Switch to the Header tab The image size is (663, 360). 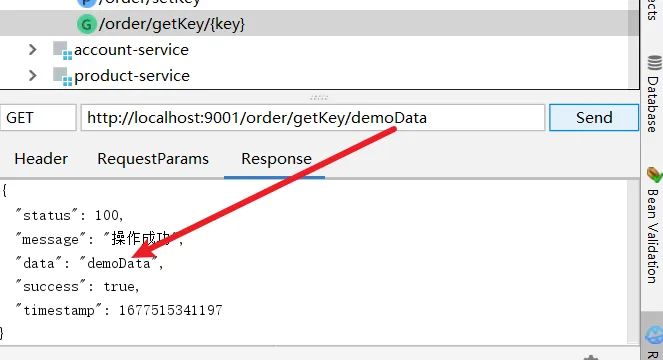[x=41, y=159]
